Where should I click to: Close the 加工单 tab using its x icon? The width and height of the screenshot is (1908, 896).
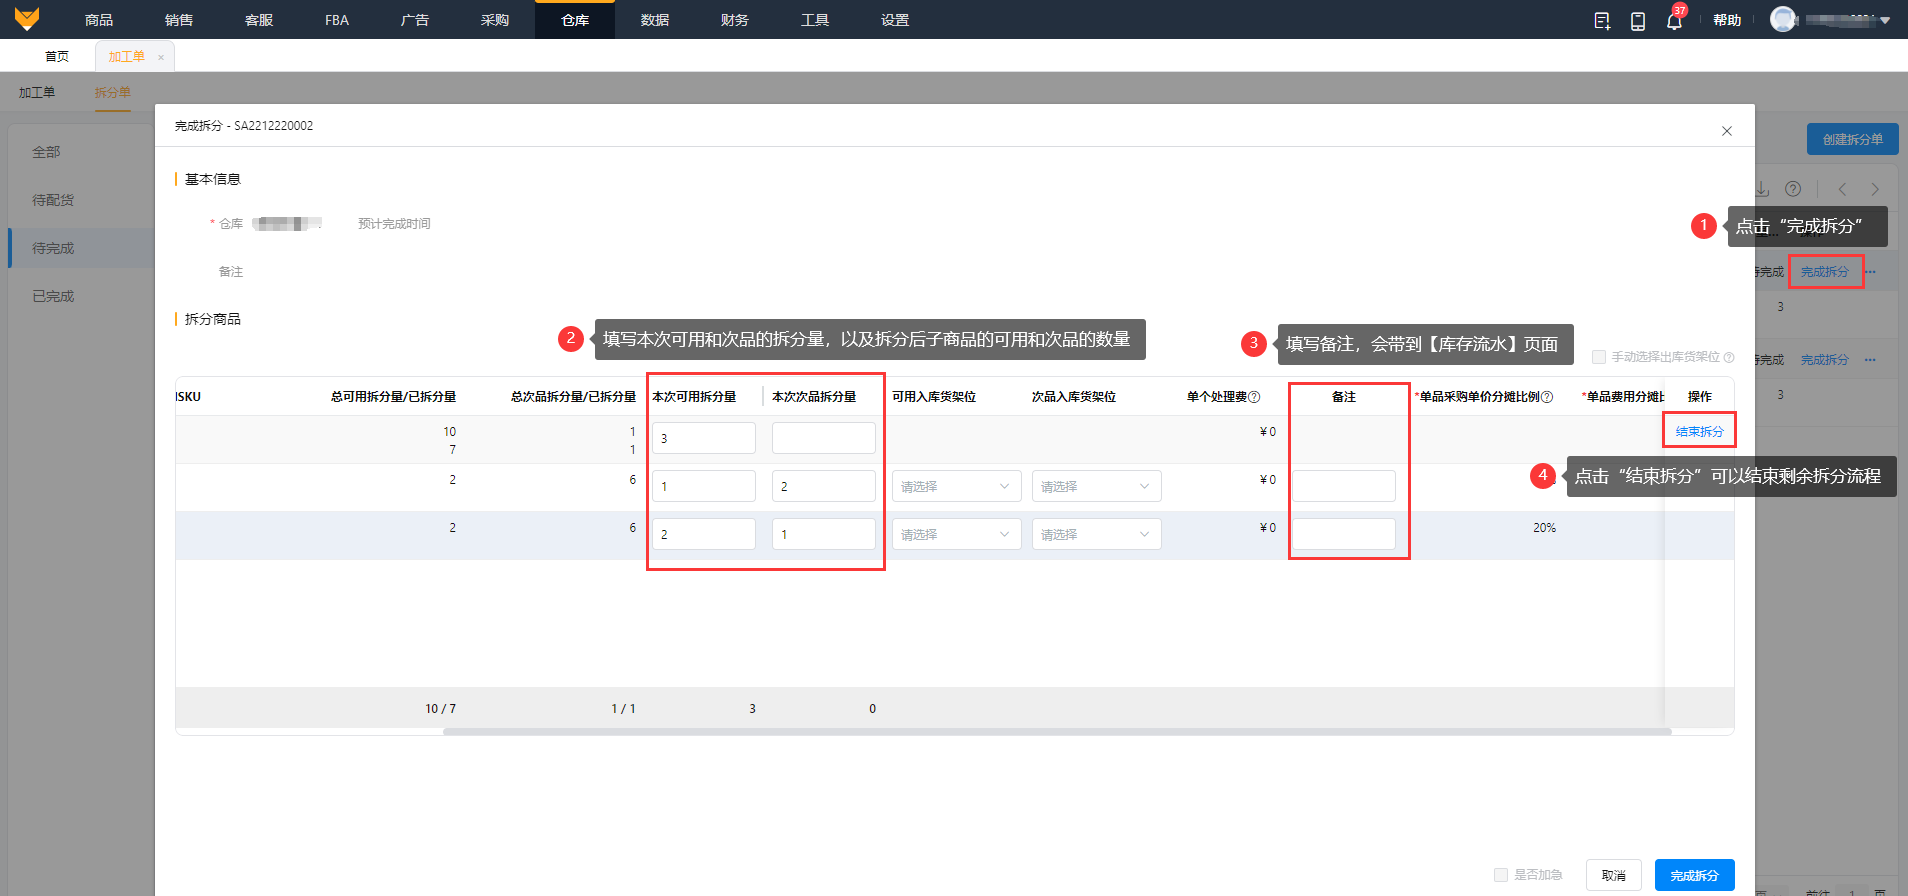tap(161, 57)
